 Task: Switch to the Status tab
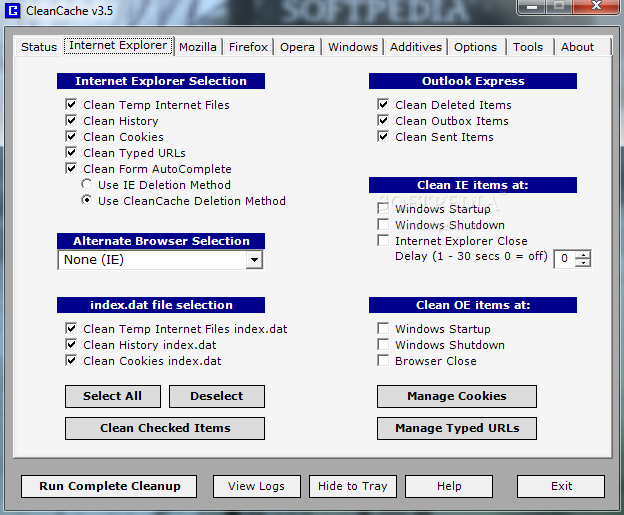click(x=39, y=47)
